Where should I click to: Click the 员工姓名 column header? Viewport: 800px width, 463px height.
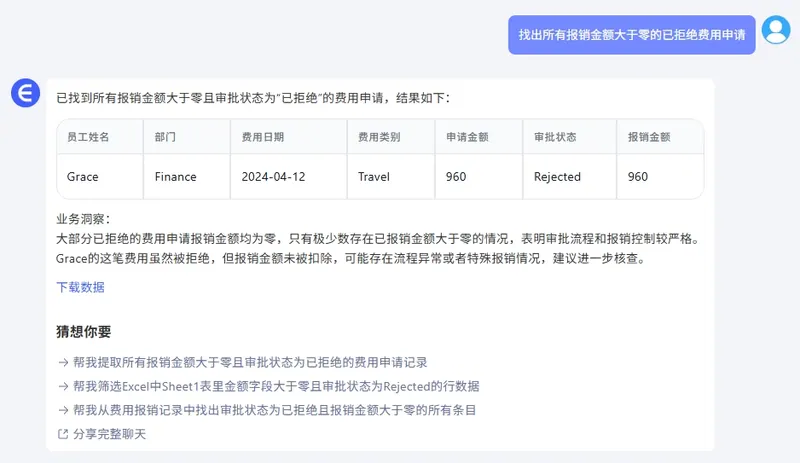coord(88,137)
